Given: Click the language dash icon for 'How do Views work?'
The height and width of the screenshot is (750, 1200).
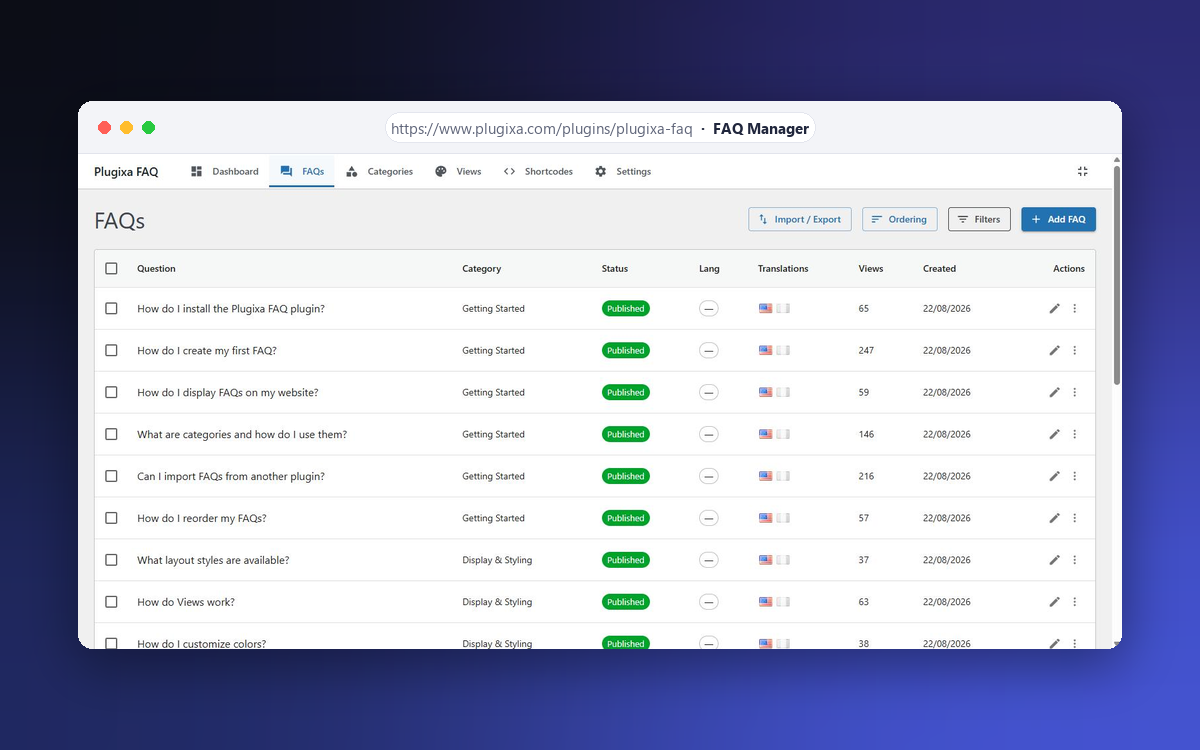Looking at the screenshot, I should click(x=709, y=602).
